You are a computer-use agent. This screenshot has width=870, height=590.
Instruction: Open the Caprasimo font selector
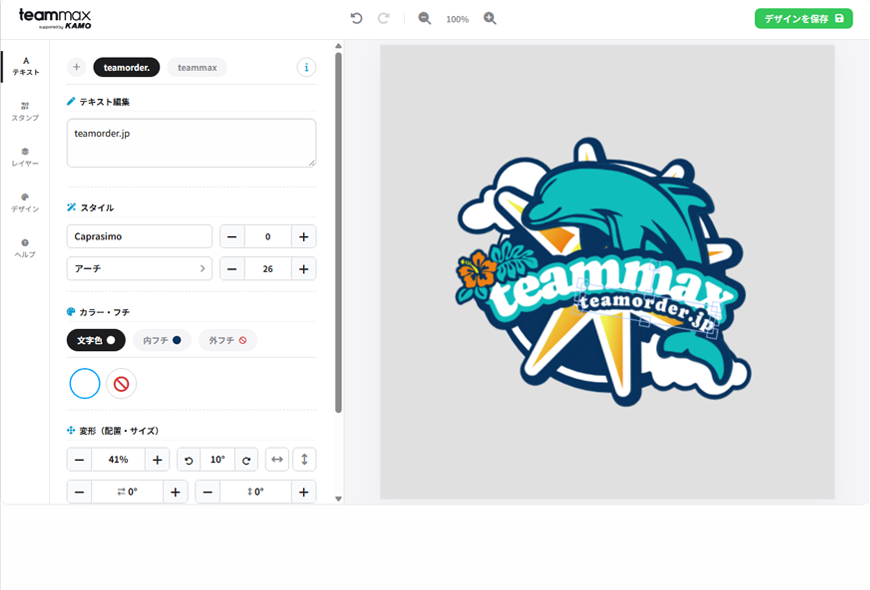pos(139,236)
